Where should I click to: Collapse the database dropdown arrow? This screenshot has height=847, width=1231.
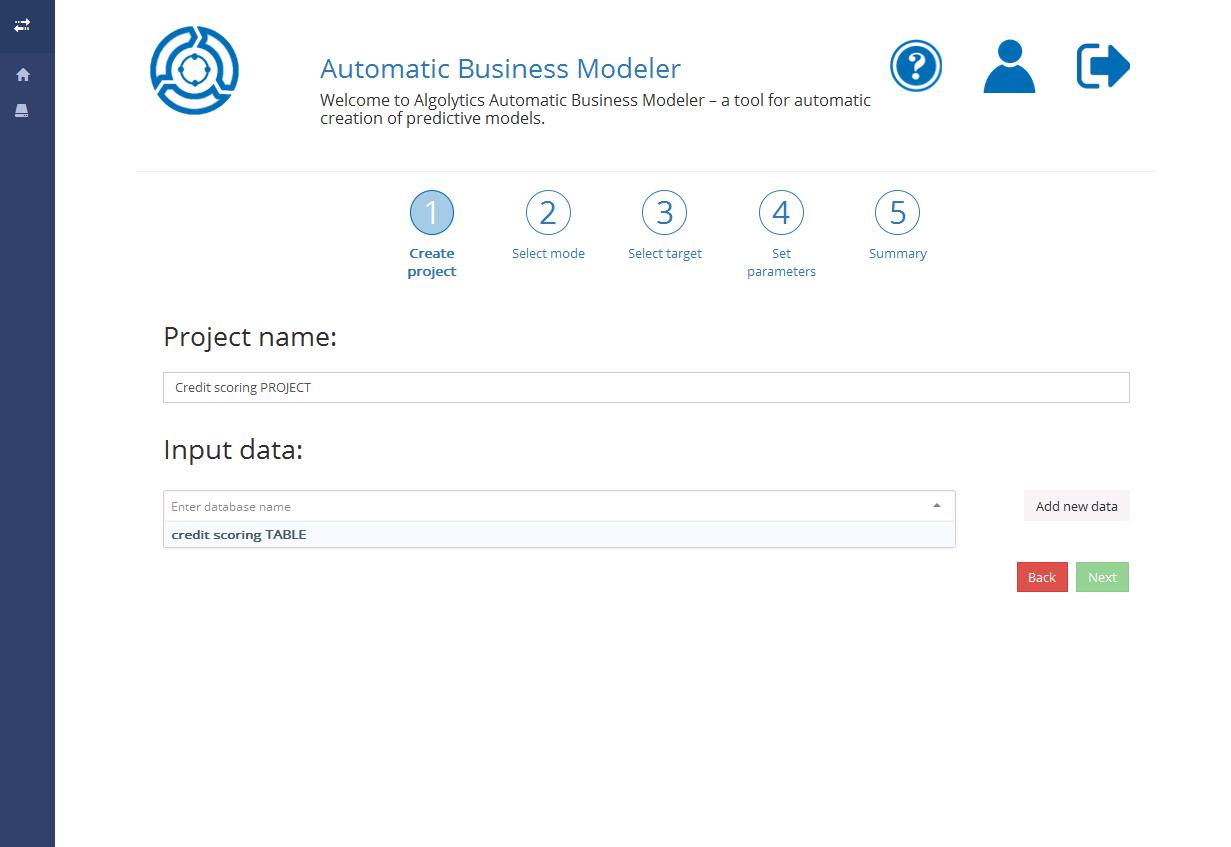pyautogui.click(x=937, y=506)
